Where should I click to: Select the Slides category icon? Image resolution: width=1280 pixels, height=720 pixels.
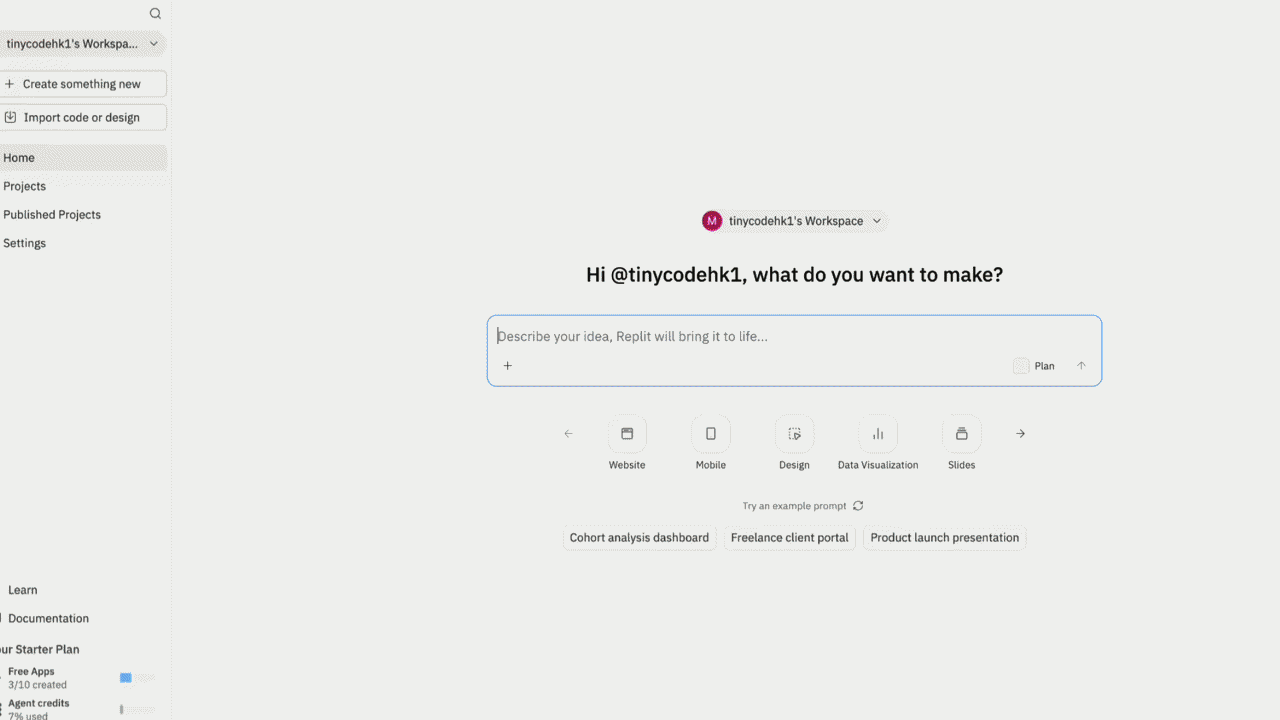click(961, 432)
